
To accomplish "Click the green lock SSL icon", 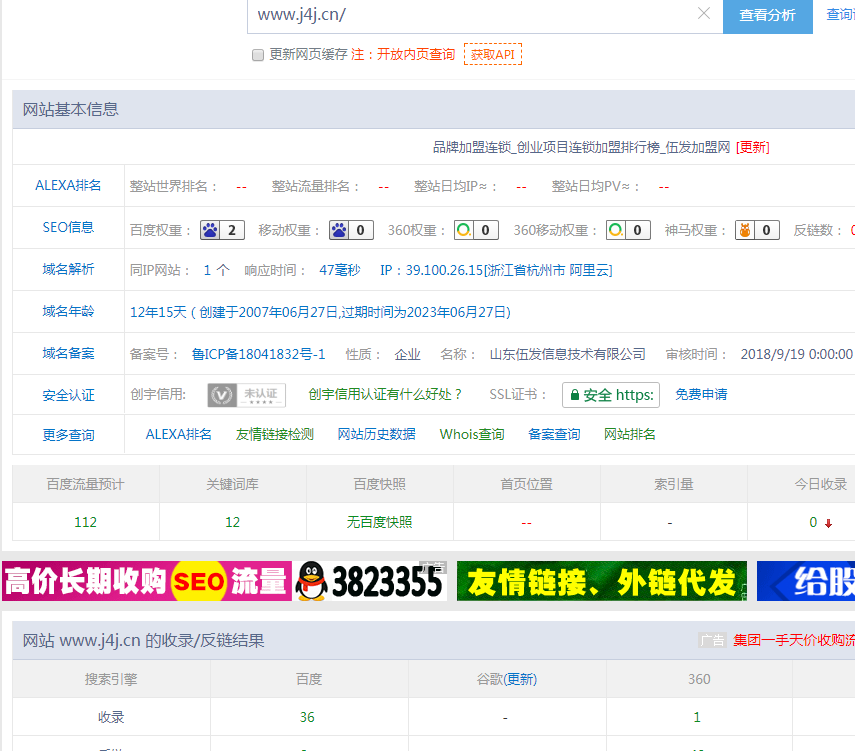I will tap(574, 395).
